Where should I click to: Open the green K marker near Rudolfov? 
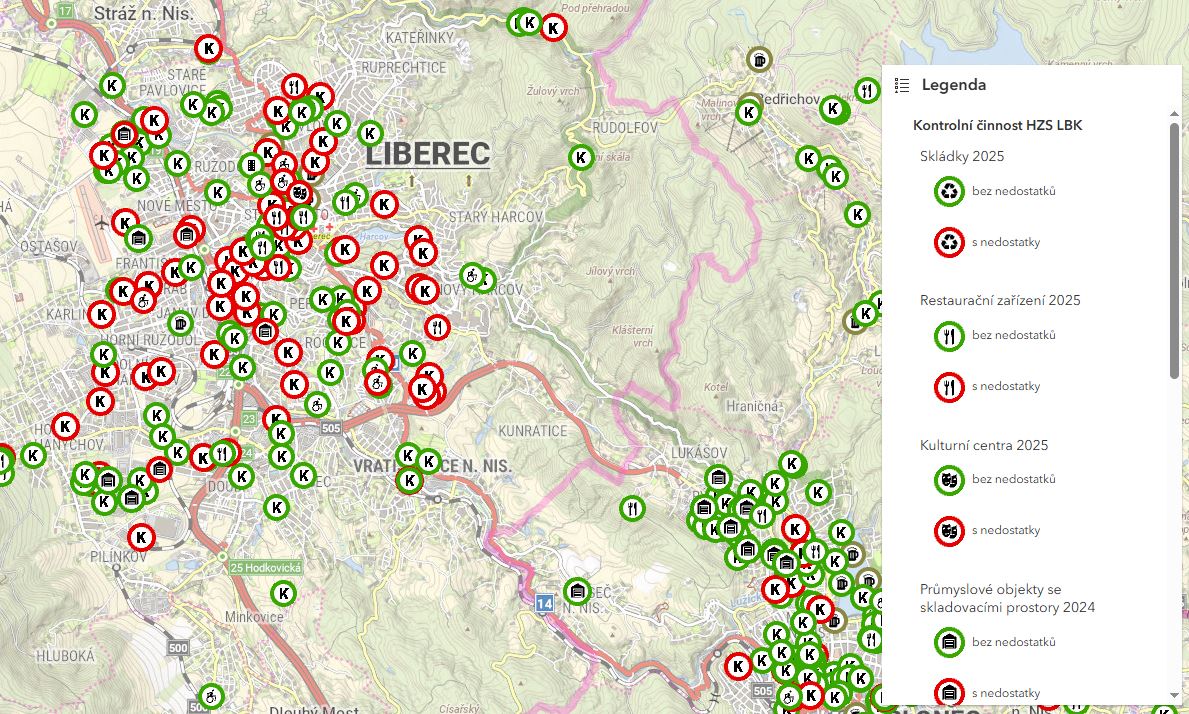tap(581, 157)
